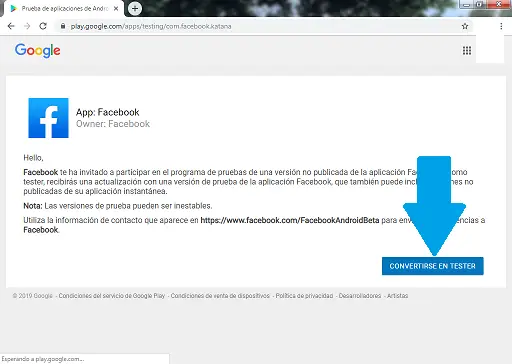
Task: Open the Política de privacidad link
Action: [x=304, y=296]
